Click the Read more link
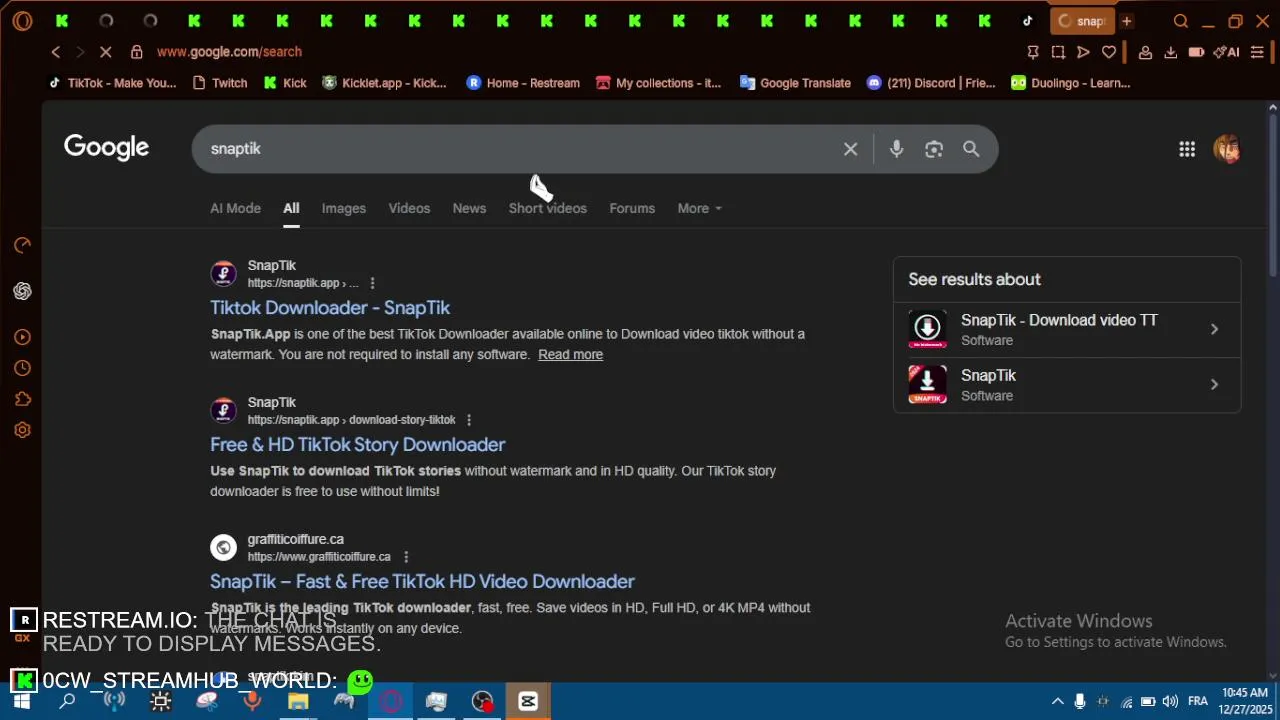1280x720 pixels. (570, 355)
